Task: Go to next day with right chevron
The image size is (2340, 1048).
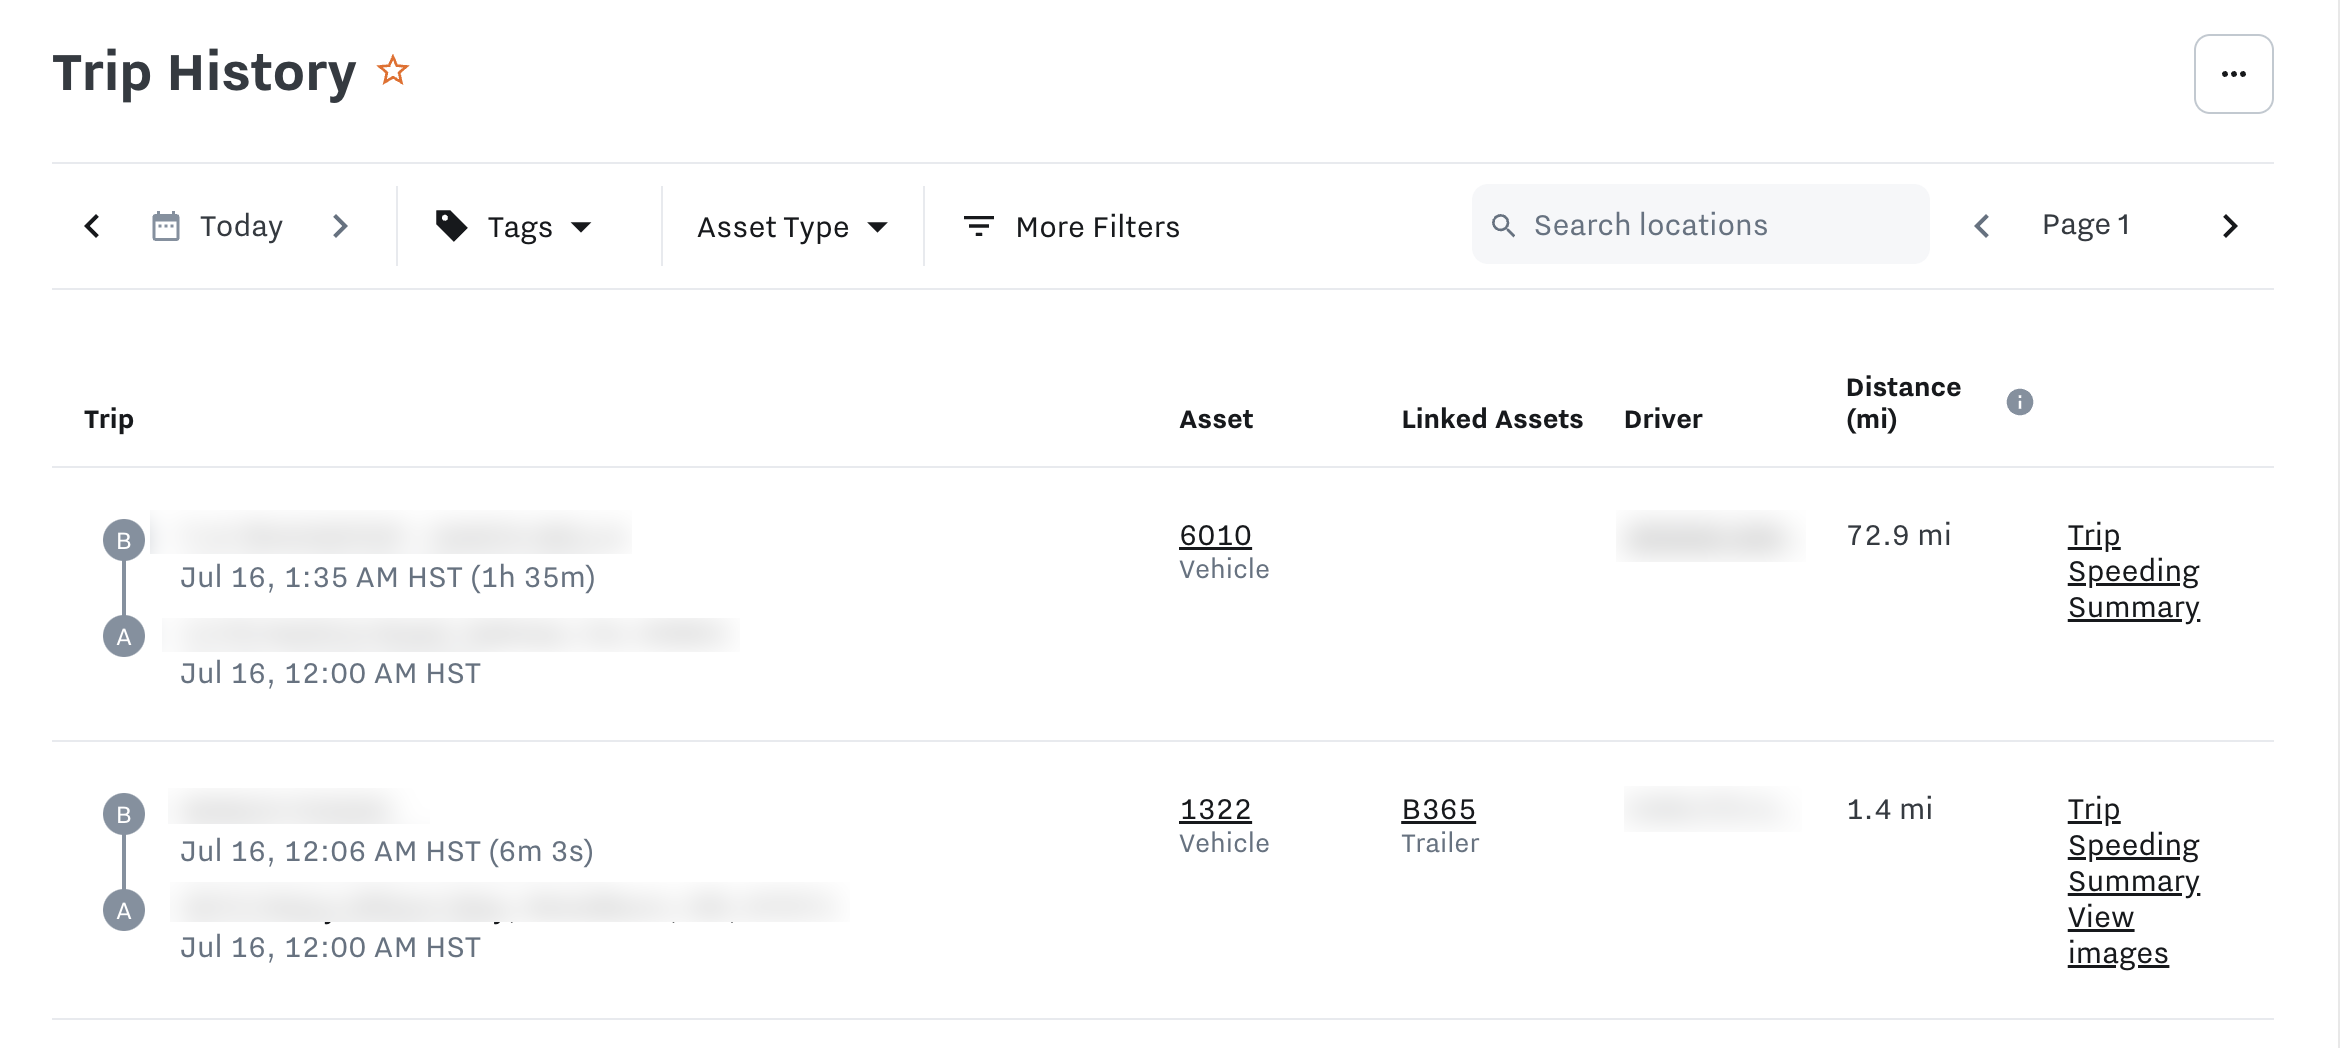Action: point(340,226)
